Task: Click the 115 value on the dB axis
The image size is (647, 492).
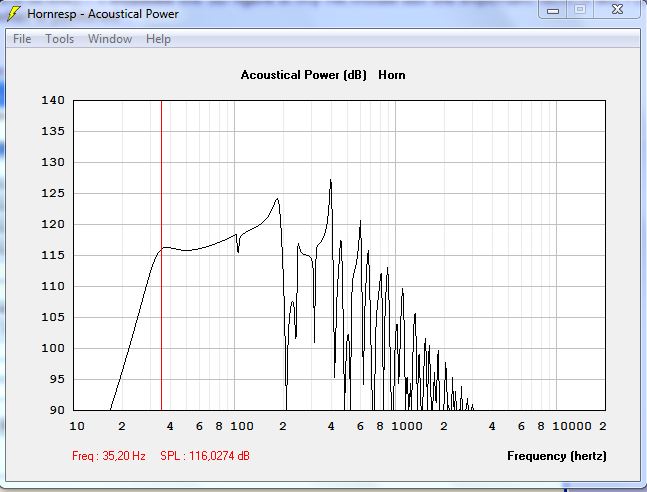Action: (x=53, y=255)
